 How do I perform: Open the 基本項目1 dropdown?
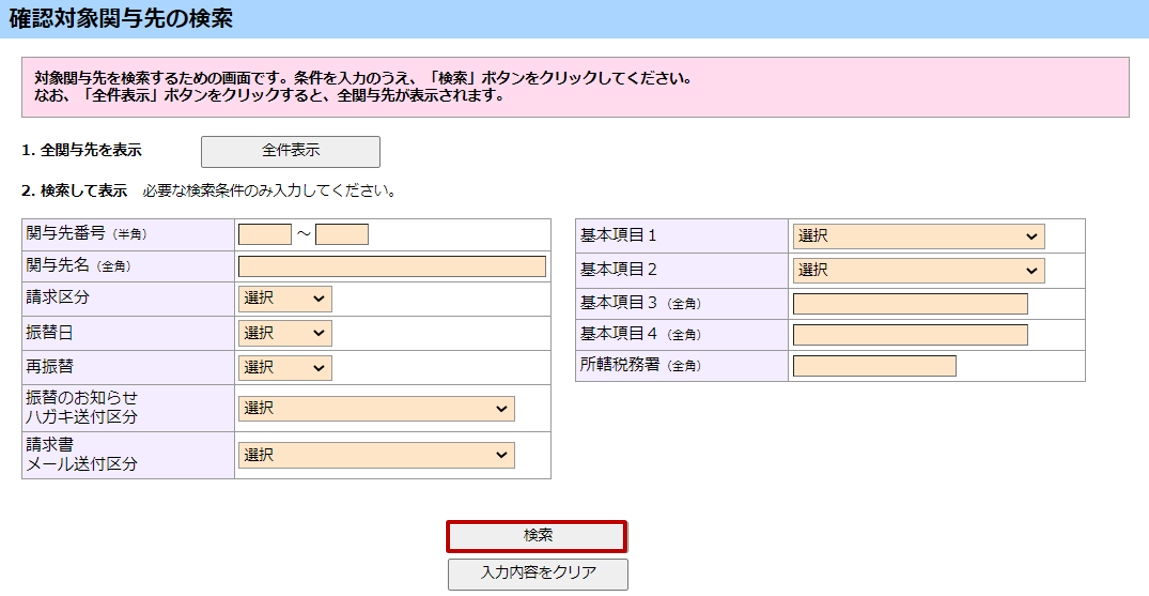click(918, 236)
